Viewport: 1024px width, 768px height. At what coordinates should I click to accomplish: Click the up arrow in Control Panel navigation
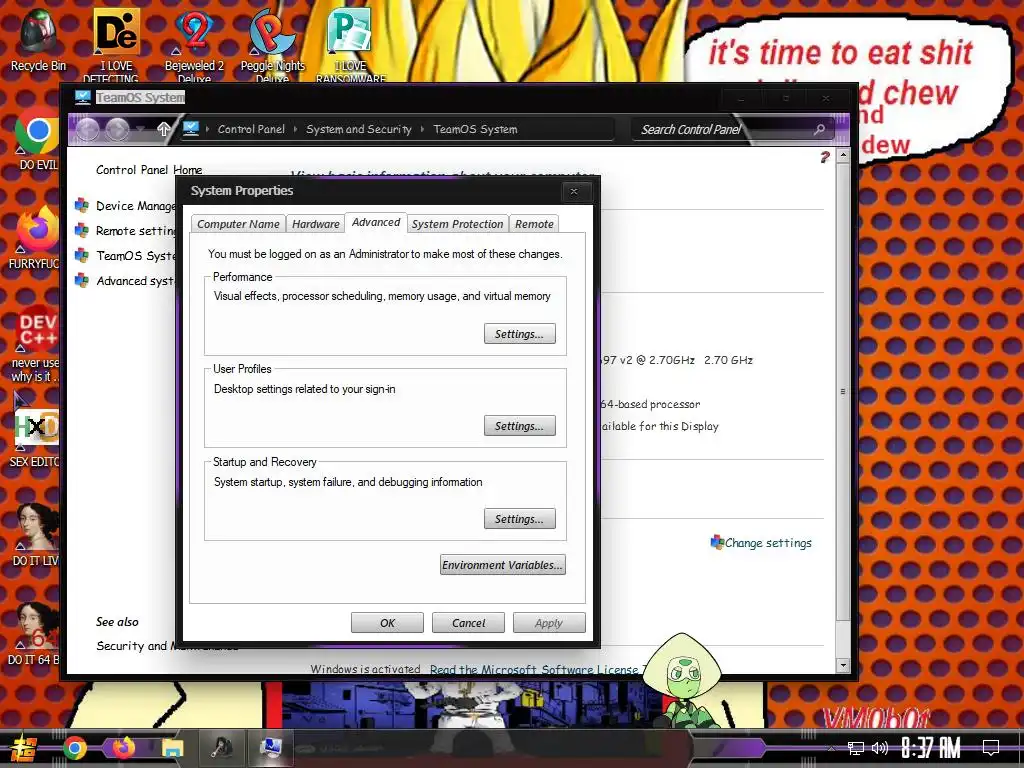(x=163, y=129)
